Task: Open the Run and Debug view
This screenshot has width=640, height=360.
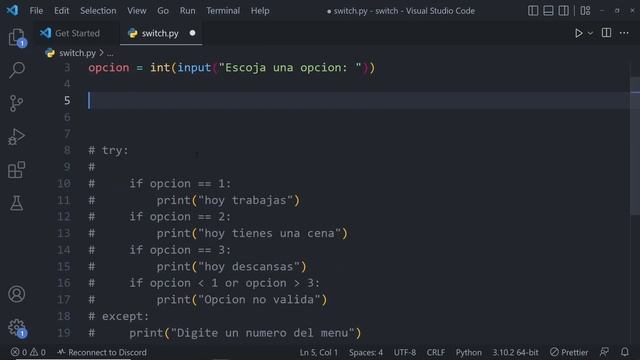Action: pyautogui.click(x=17, y=137)
